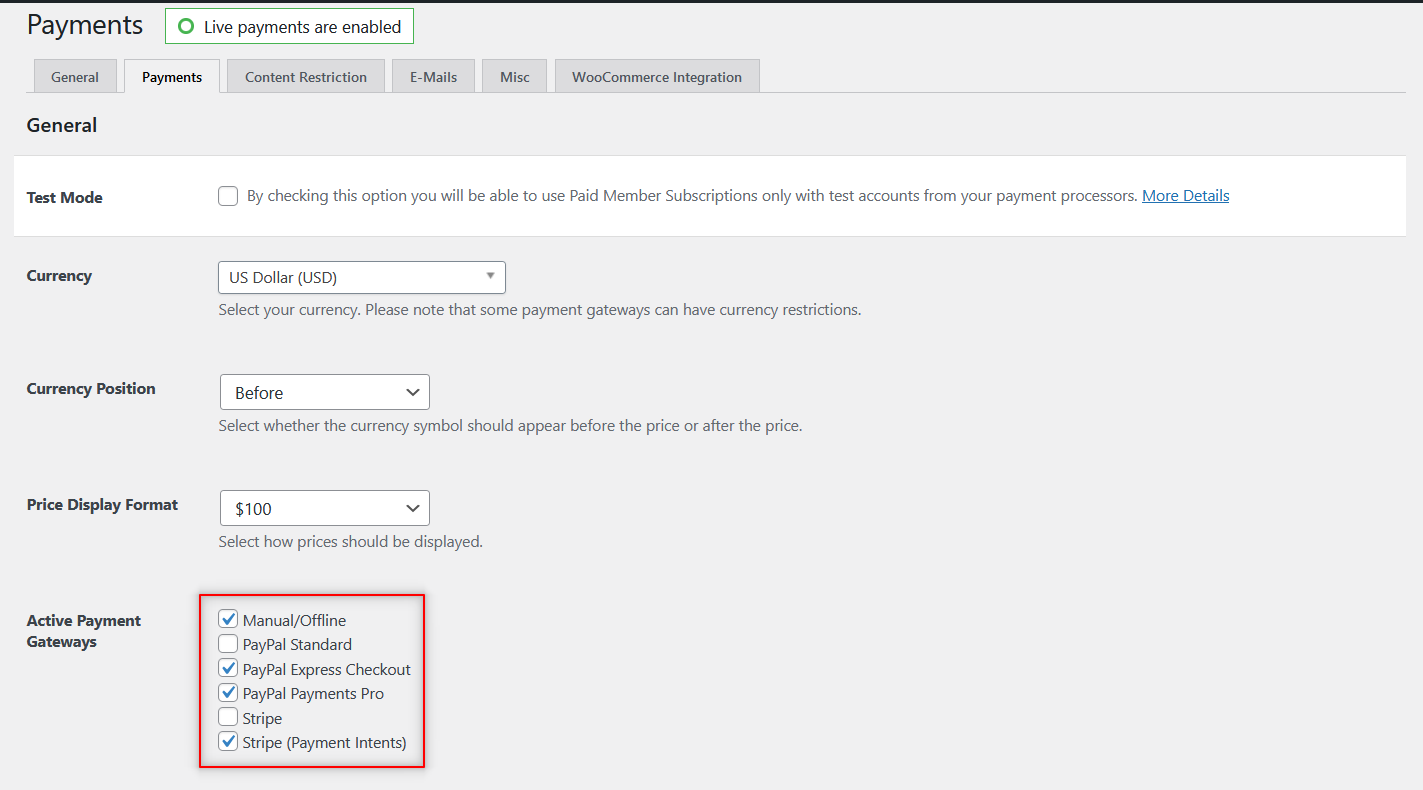Viewport: 1423px width, 790px height.
Task: Click the Currency Position label
Action: point(91,388)
